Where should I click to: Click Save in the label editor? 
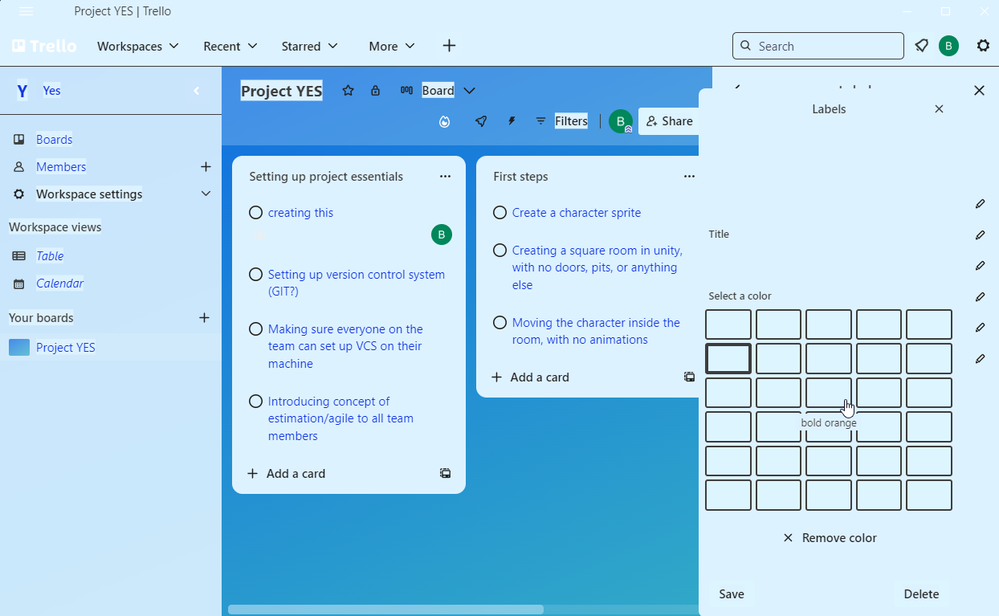tap(731, 594)
